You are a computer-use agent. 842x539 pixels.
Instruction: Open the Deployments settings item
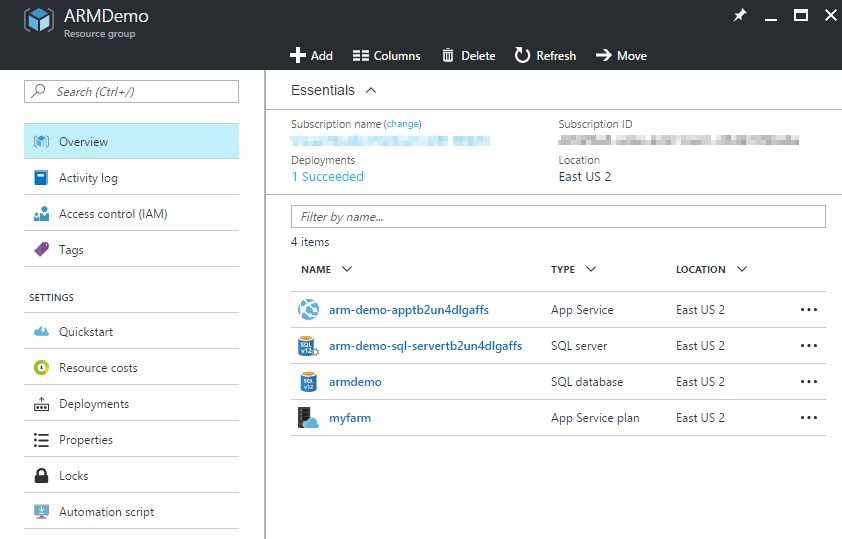click(x=132, y=404)
